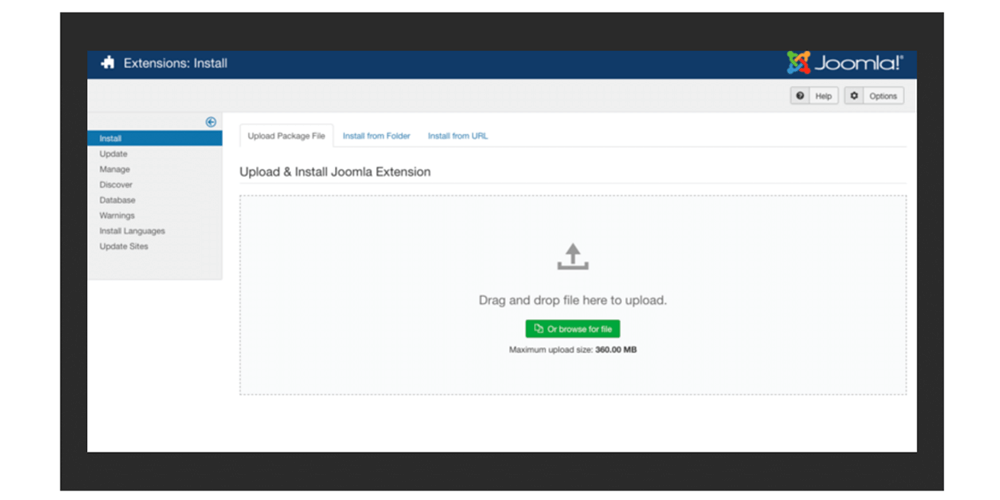Click the upload arrow icon
The width and height of the screenshot is (1000, 500).
pos(573,256)
